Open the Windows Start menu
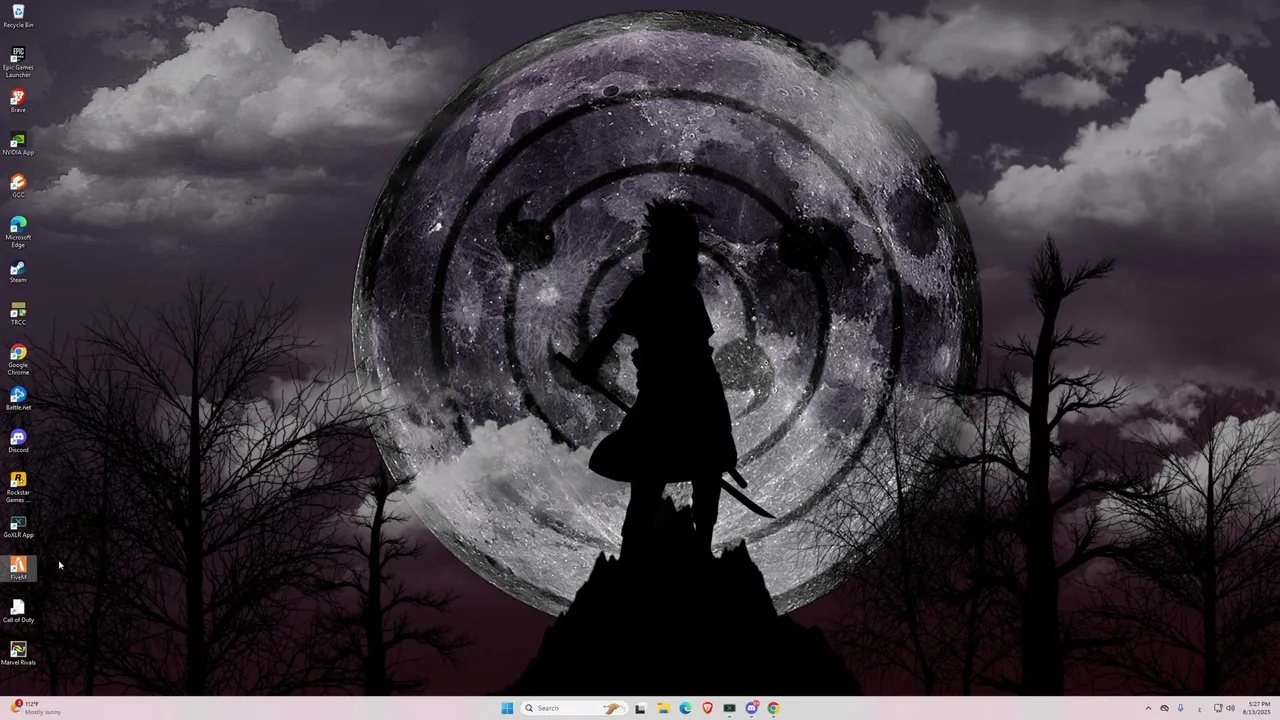 coord(507,708)
